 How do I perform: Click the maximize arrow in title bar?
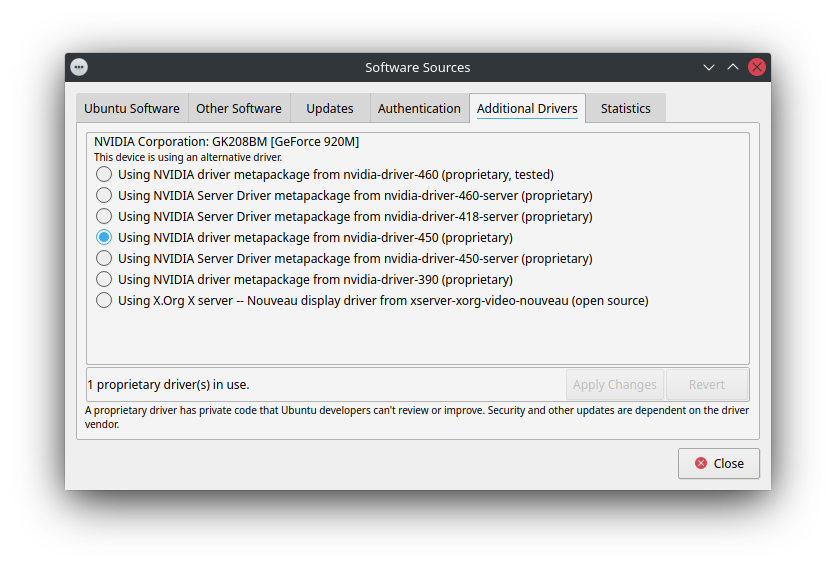click(x=733, y=67)
